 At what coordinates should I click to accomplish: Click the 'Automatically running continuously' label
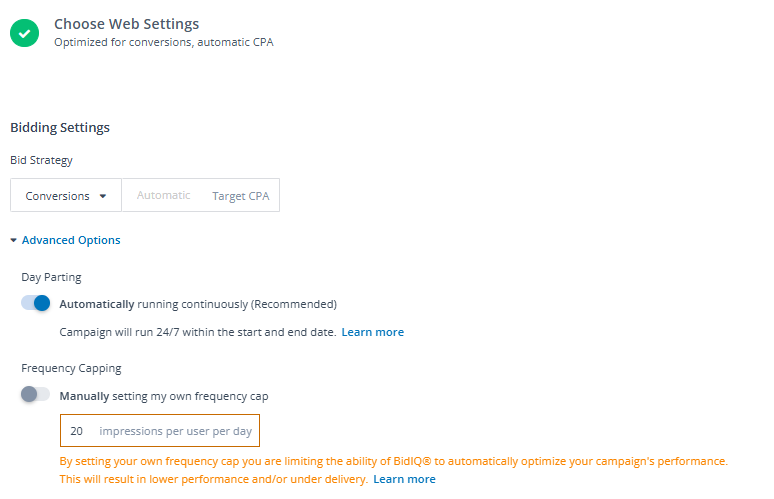click(198, 304)
